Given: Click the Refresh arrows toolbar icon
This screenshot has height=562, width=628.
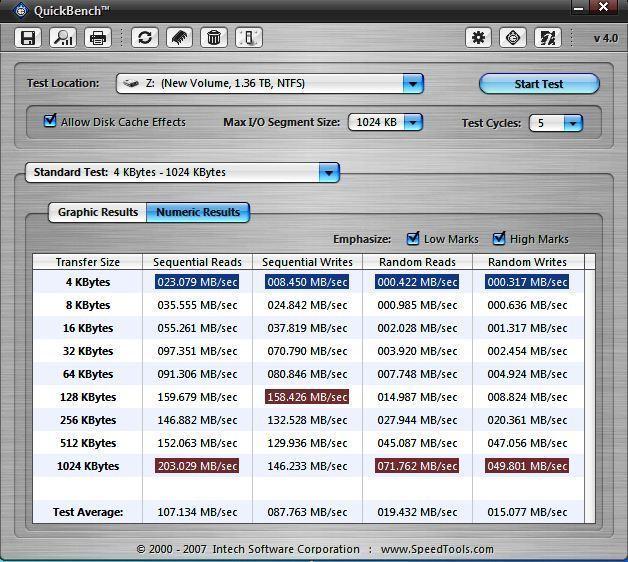Looking at the screenshot, I should click(x=145, y=38).
